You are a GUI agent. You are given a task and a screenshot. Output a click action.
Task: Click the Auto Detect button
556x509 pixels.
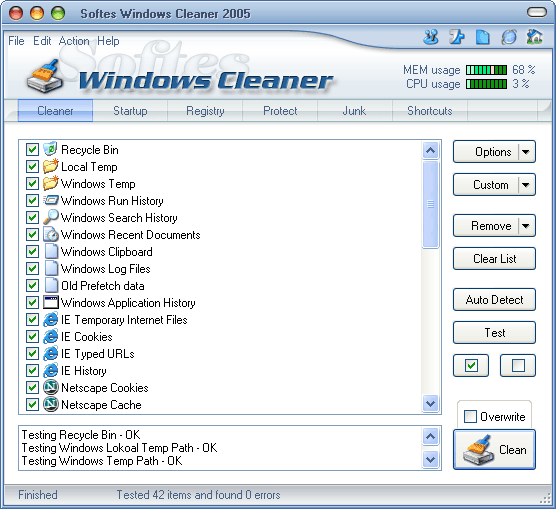pos(494,300)
